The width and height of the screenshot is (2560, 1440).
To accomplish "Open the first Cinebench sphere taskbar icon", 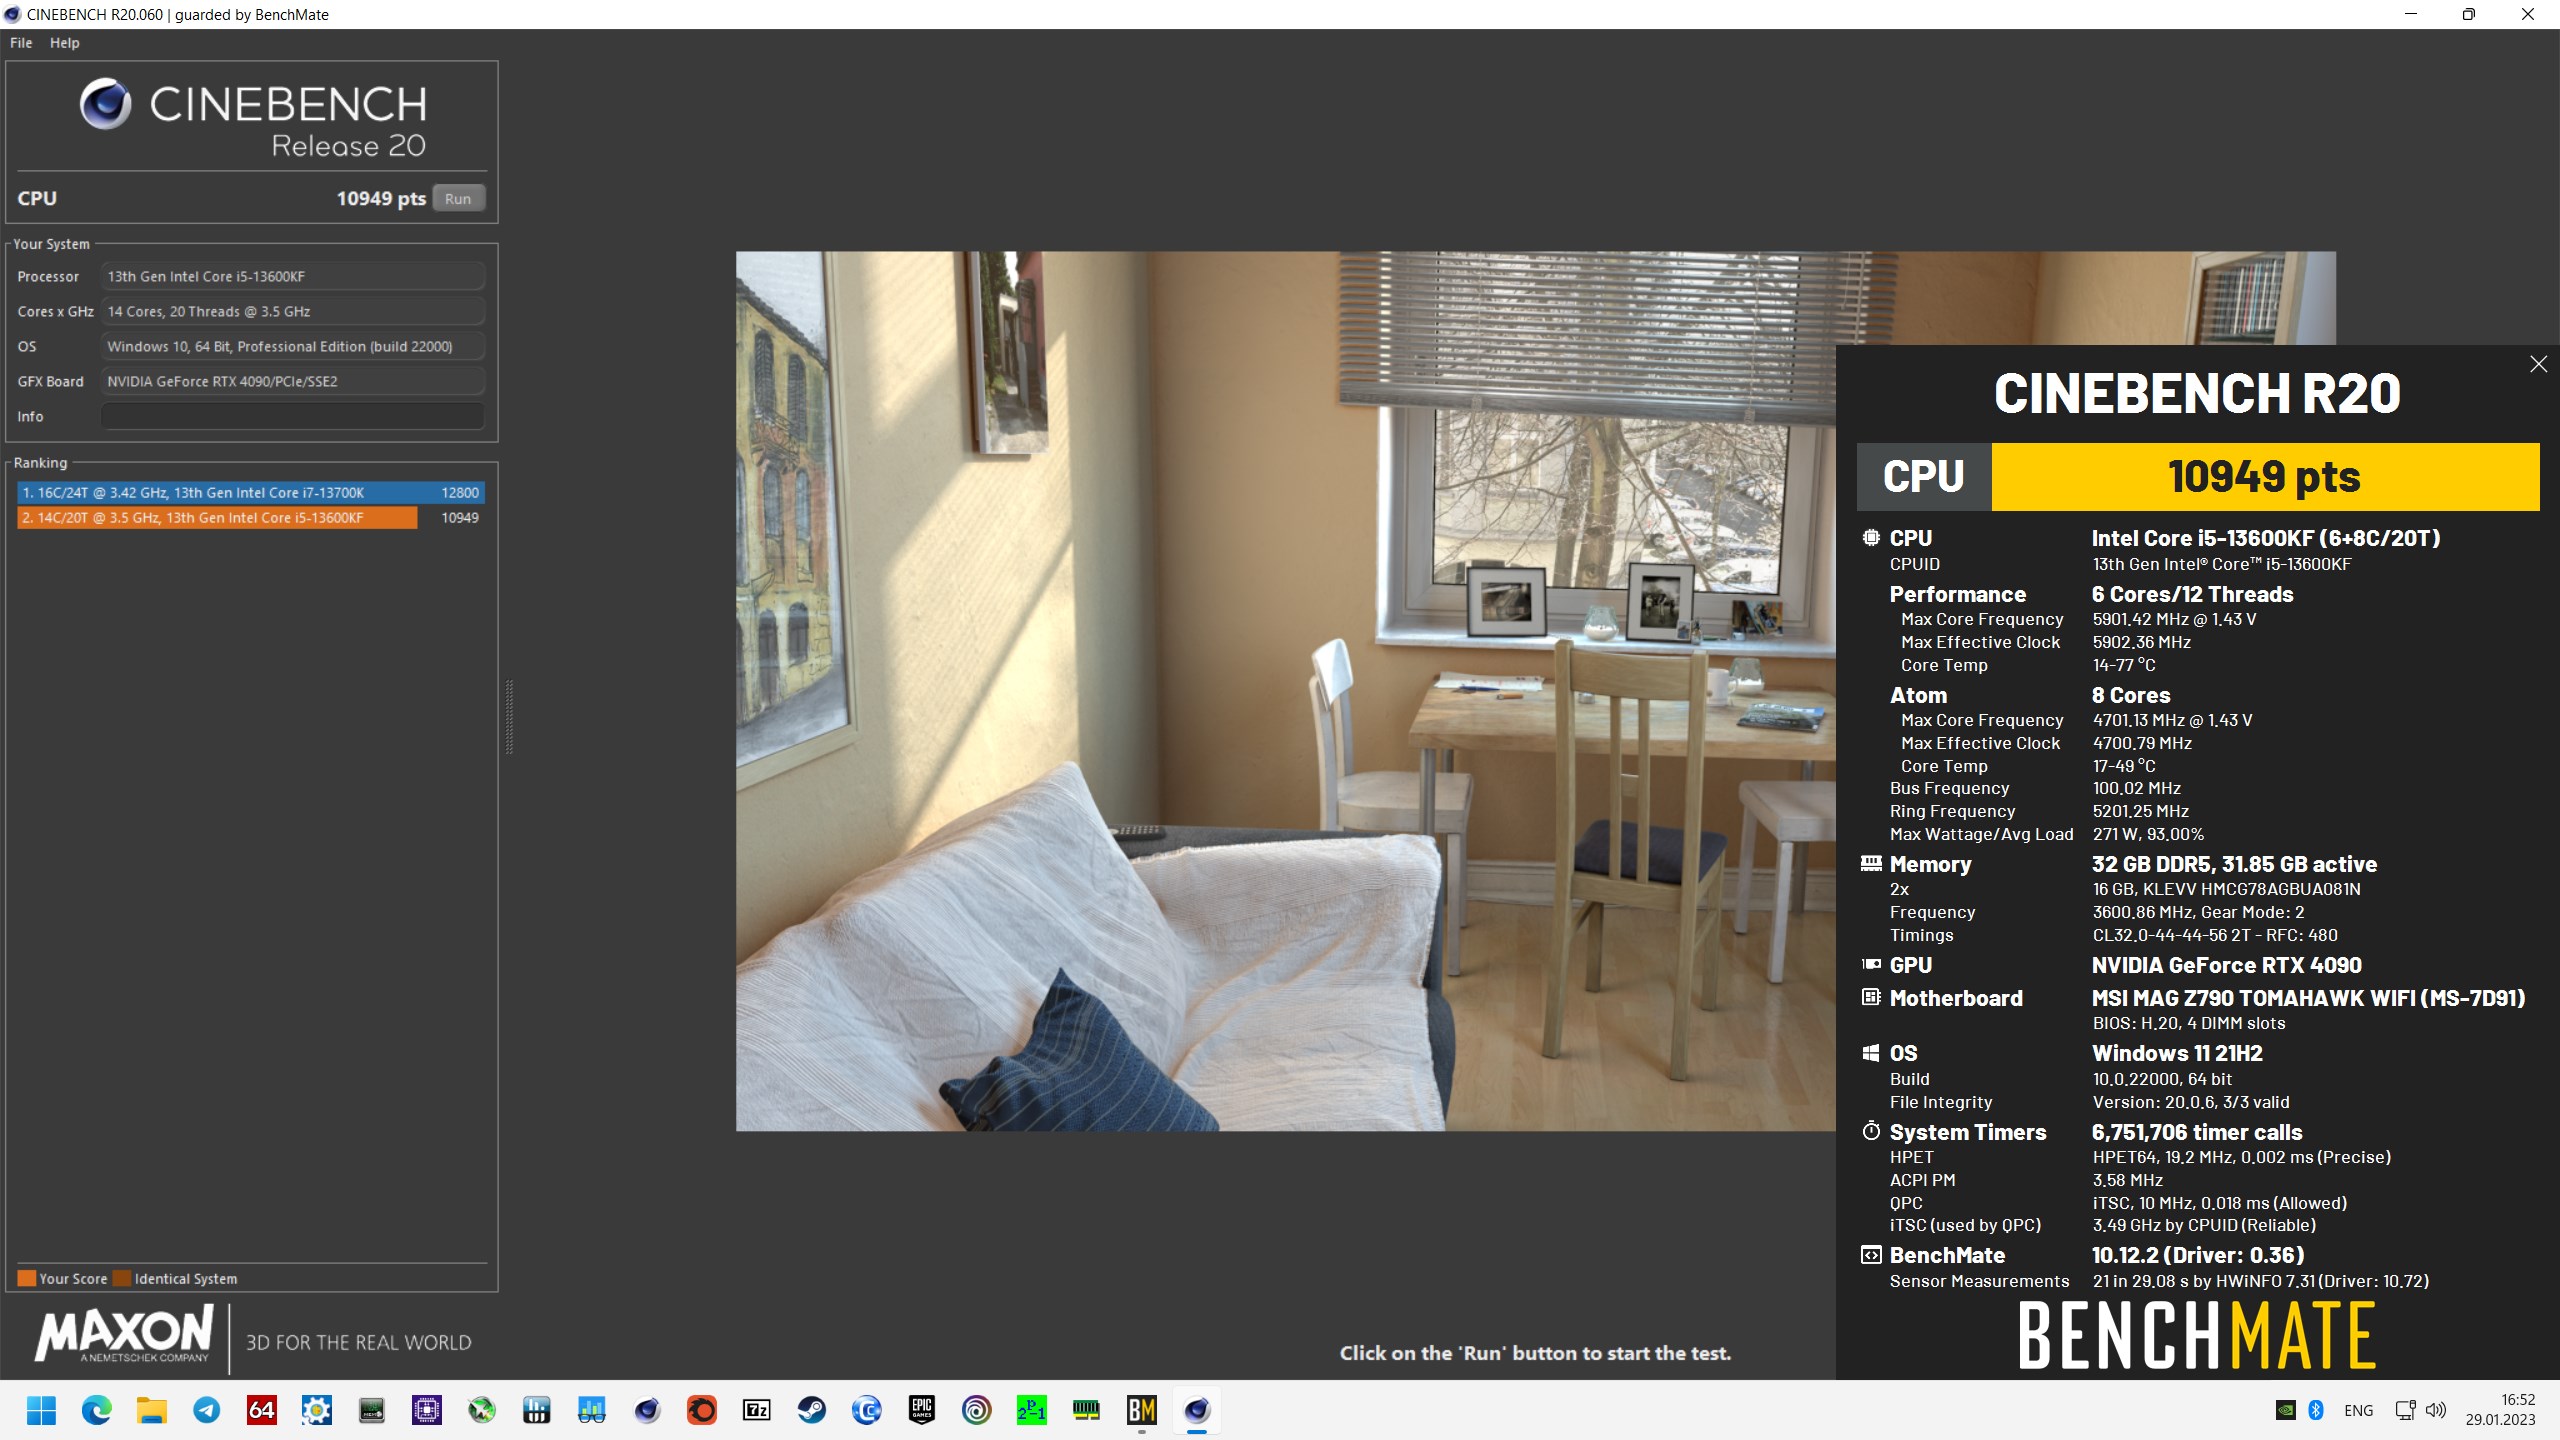I will point(647,1410).
